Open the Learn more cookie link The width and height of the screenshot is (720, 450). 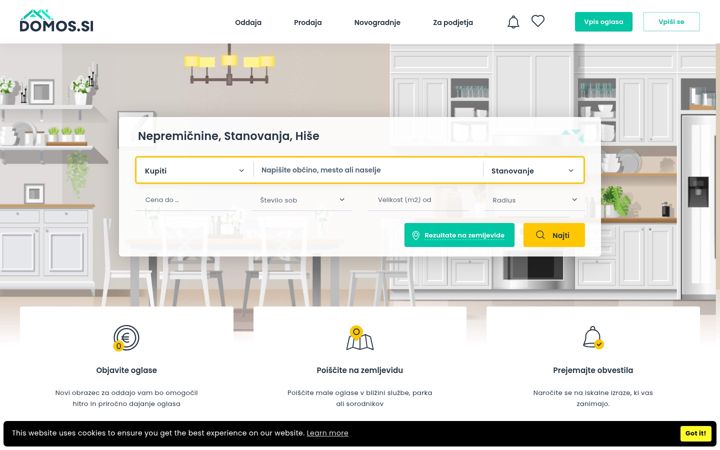pos(327,433)
